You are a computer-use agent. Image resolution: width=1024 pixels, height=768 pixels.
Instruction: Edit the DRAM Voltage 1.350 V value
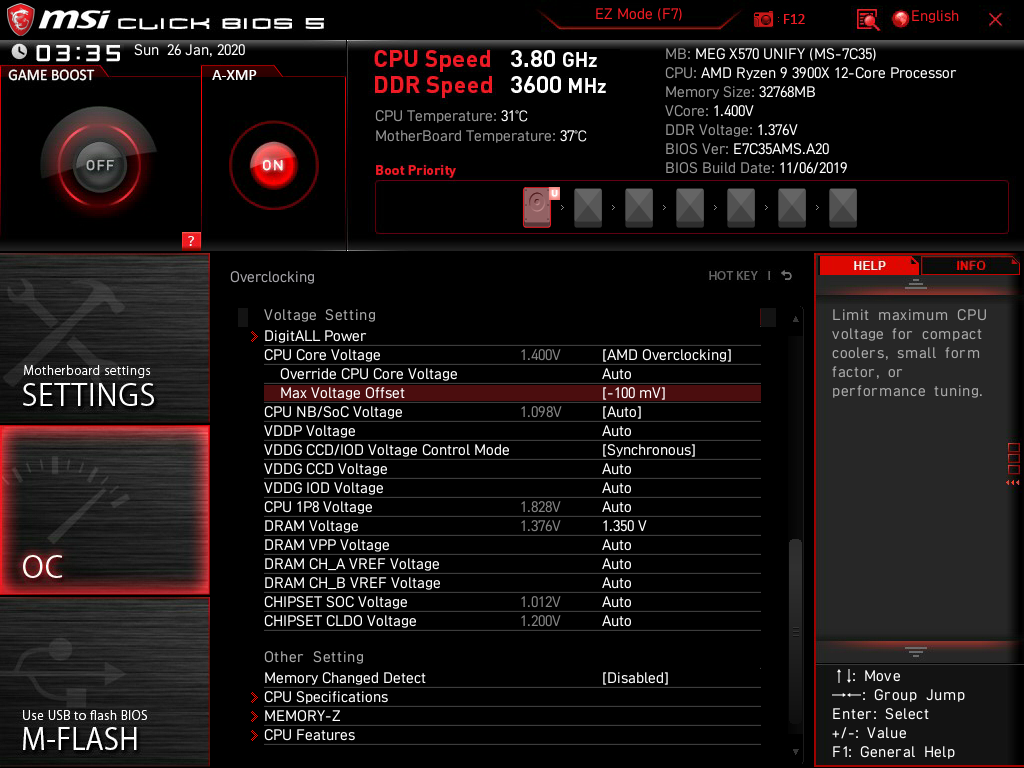coord(624,526)
